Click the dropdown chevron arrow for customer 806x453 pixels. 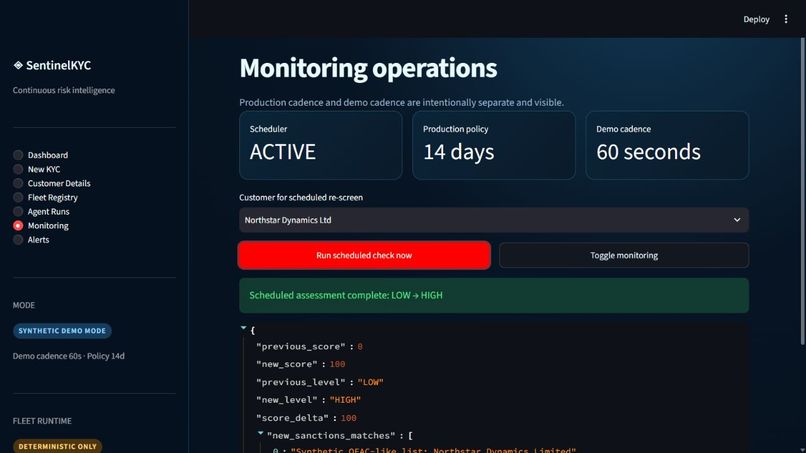point(737,220)
